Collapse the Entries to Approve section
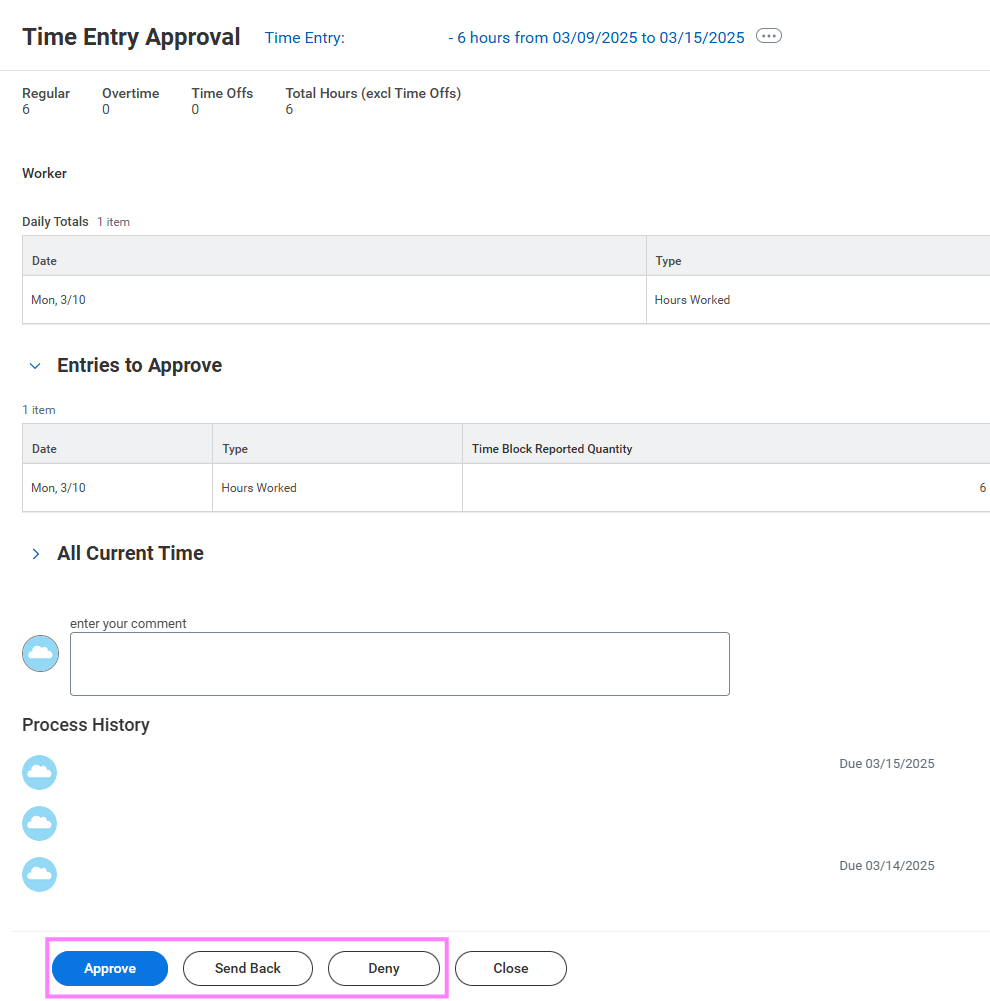The image size is (990, 1001). pyautogui.click(x=35, y=365)
